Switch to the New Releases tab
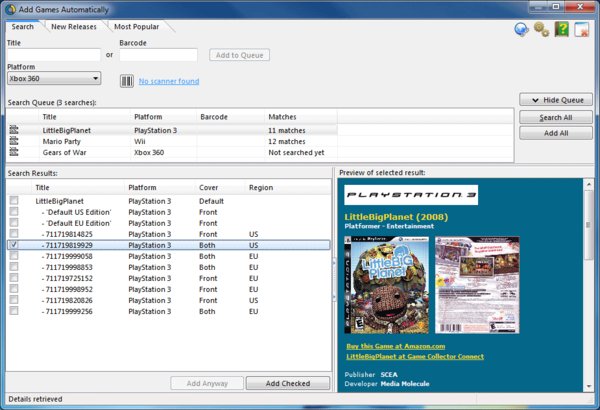This screenshot has height=410, width=600. (x=73, y=26)
